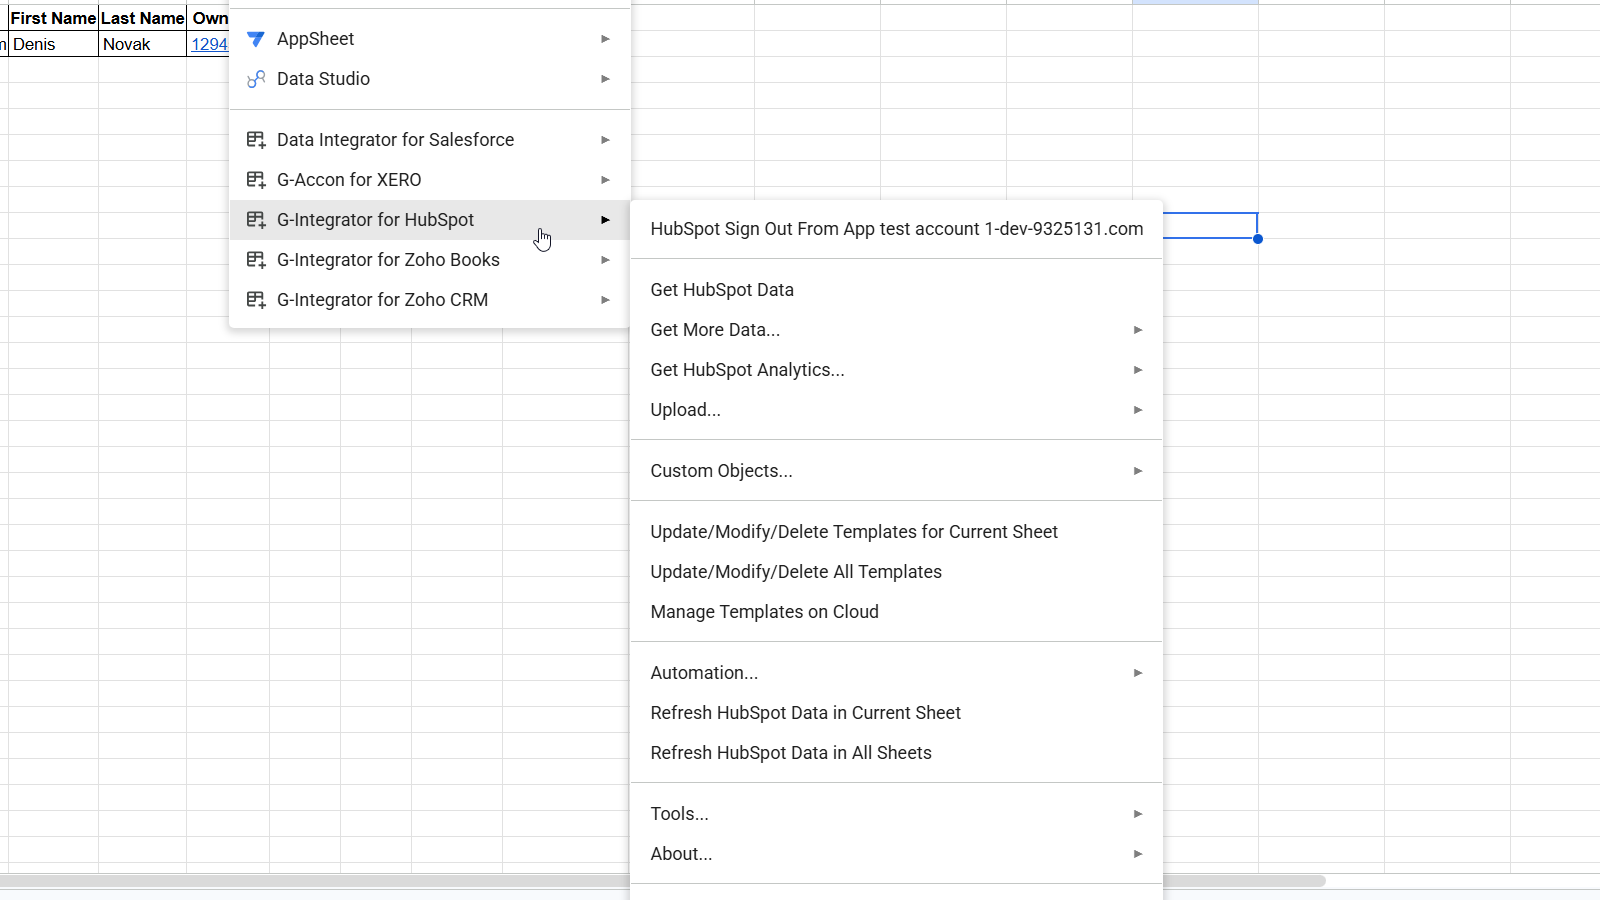Click the Data Studio icon
Screen dimensions: 1600x900
pyautogui.click(x=256, y=79)
